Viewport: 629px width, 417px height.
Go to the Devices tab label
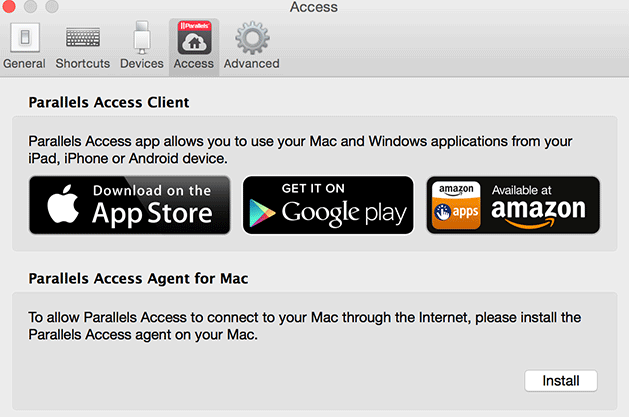click(x=142, y=63)
